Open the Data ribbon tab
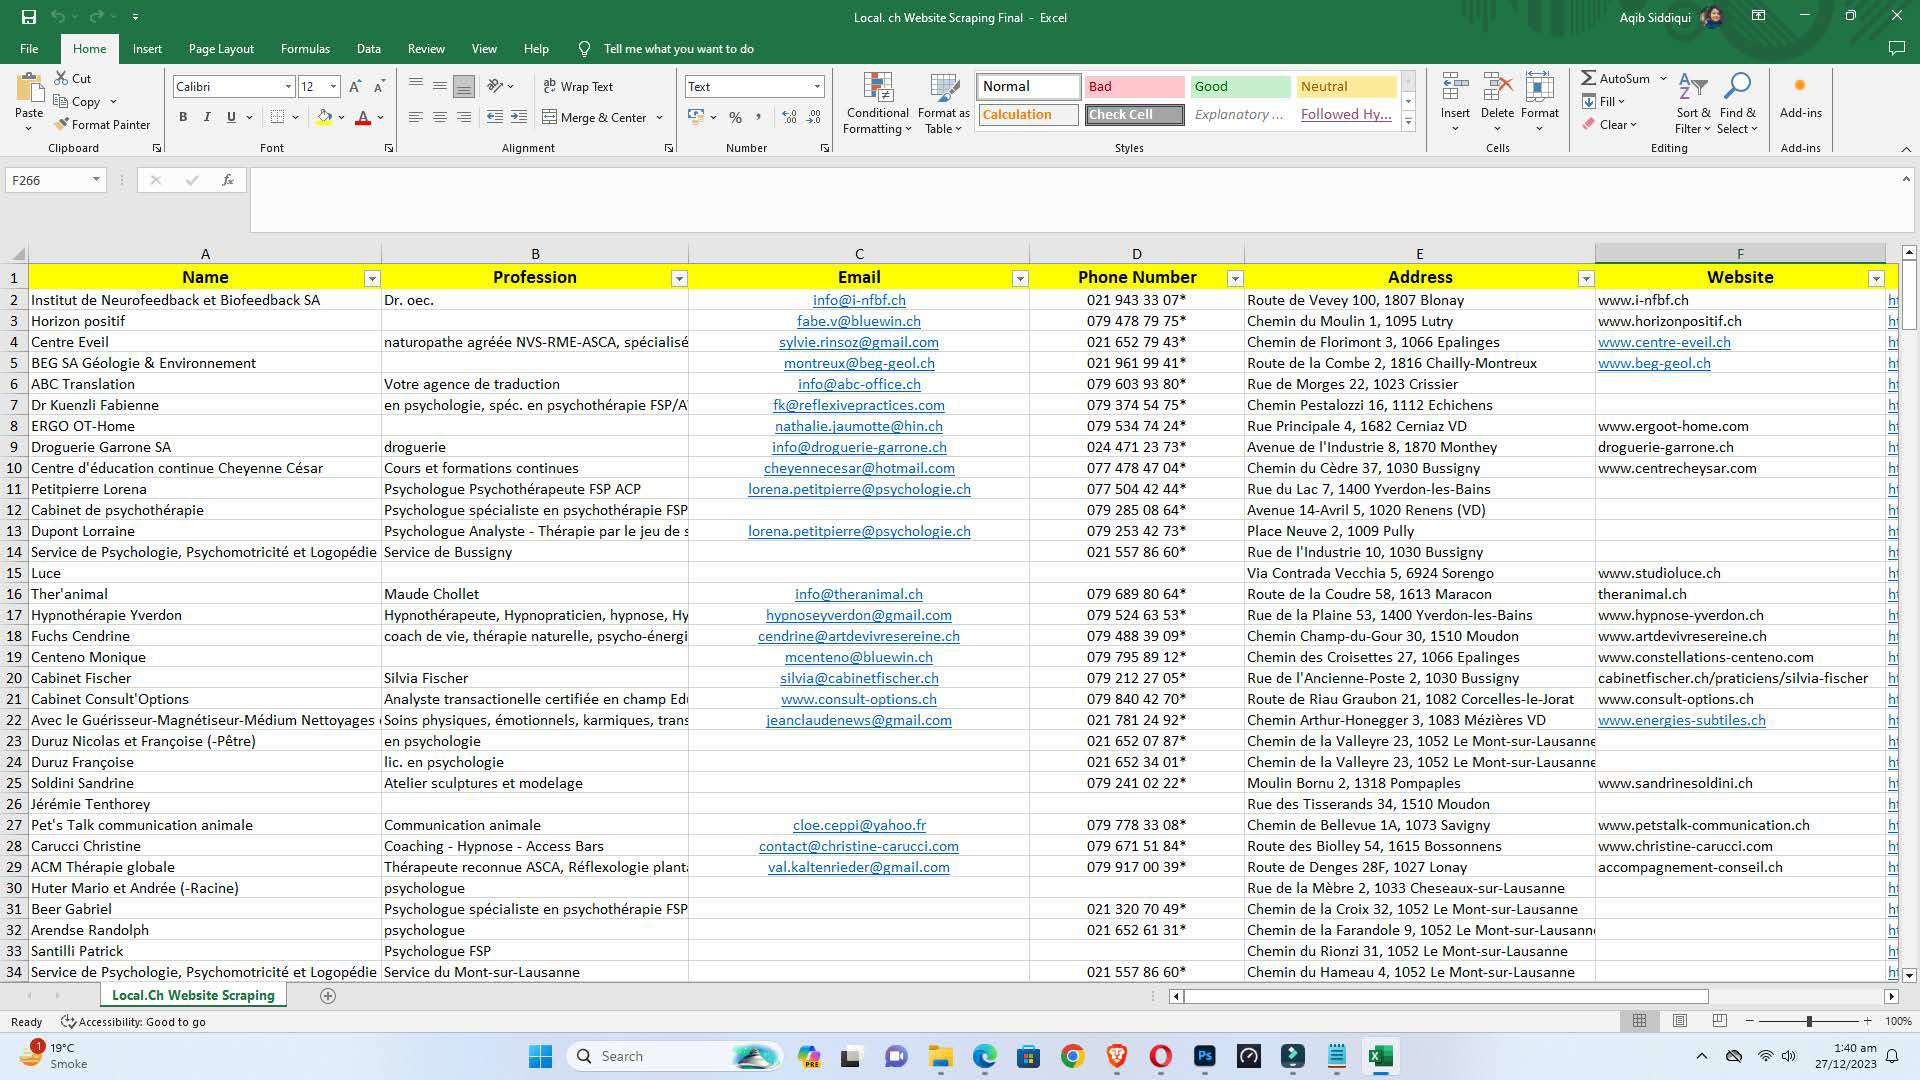 coord(368,48)
